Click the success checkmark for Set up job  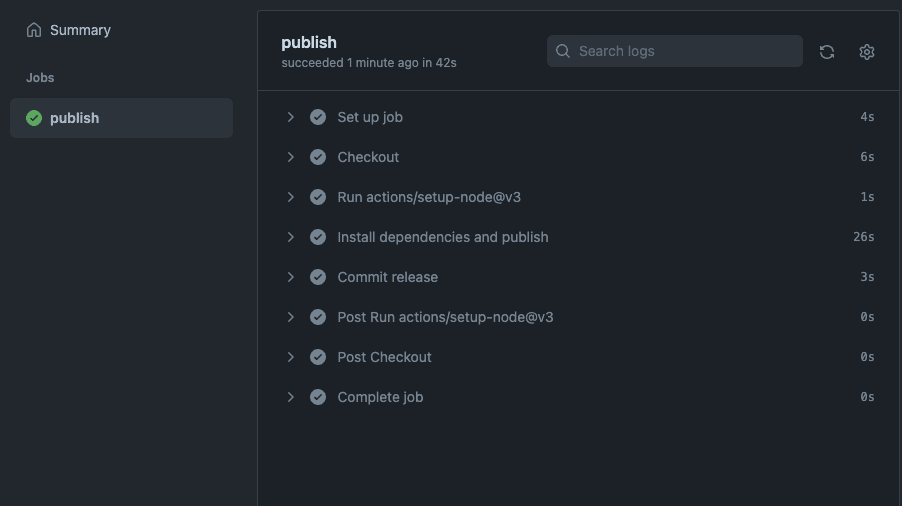(318, 117)
